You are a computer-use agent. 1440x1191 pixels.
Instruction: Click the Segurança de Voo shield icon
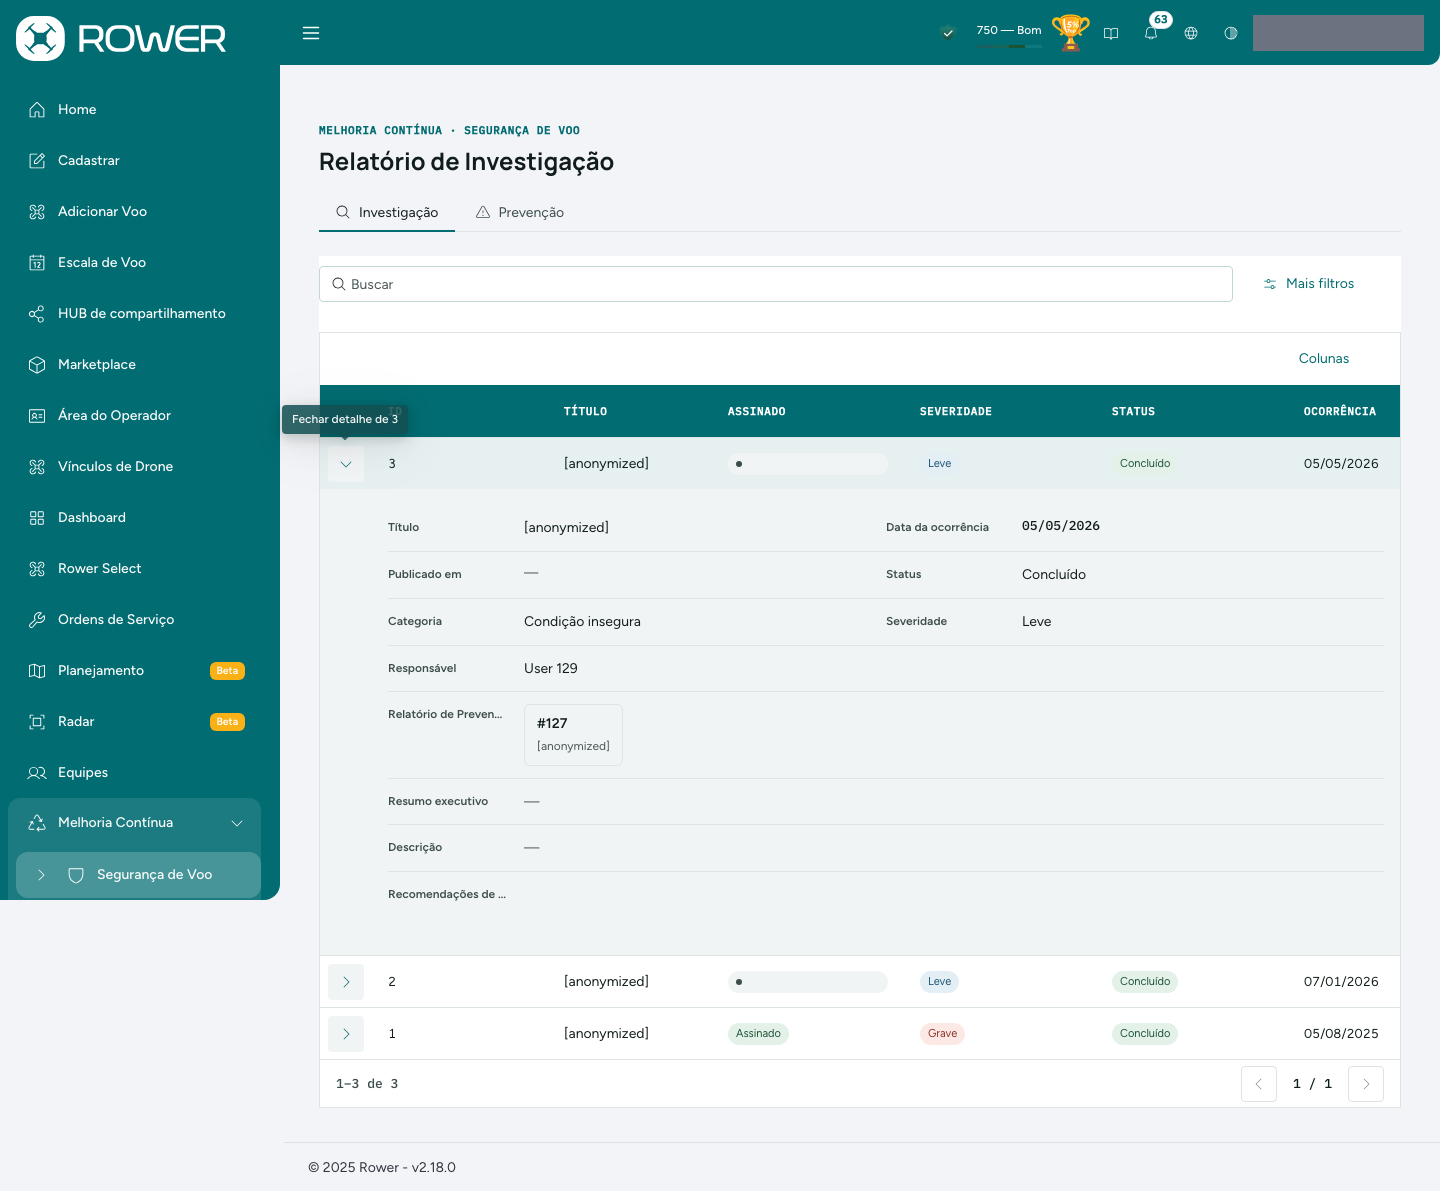(x=76, y=875)
